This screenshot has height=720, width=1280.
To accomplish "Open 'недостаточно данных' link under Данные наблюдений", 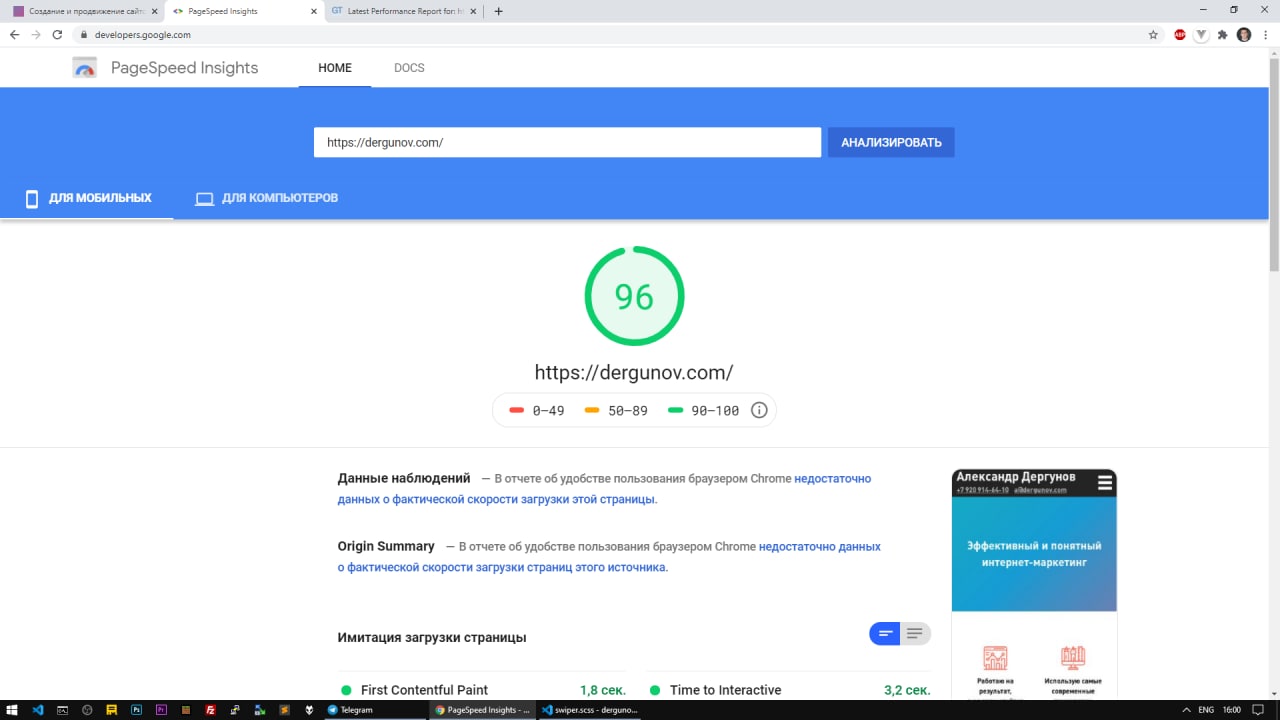I will pyautogui.click(x=604, y=488).
